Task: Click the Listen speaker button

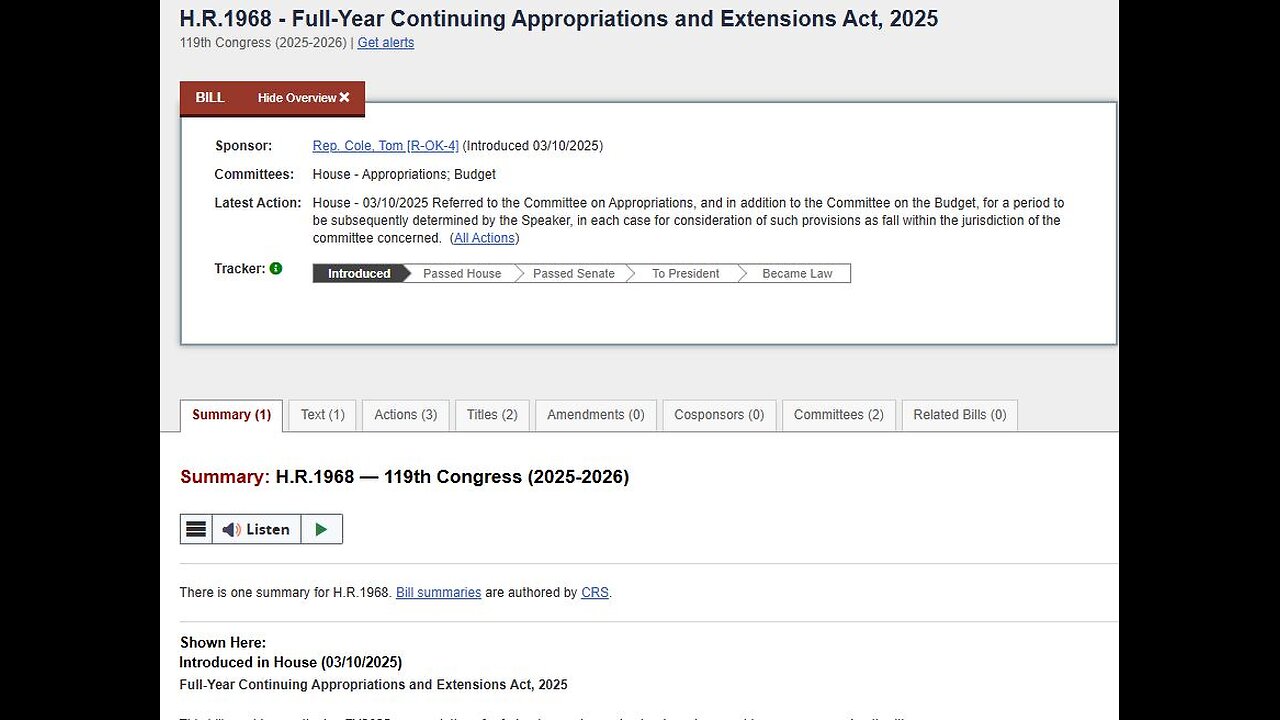Action: pyautogui.click(x=256, y=529)
